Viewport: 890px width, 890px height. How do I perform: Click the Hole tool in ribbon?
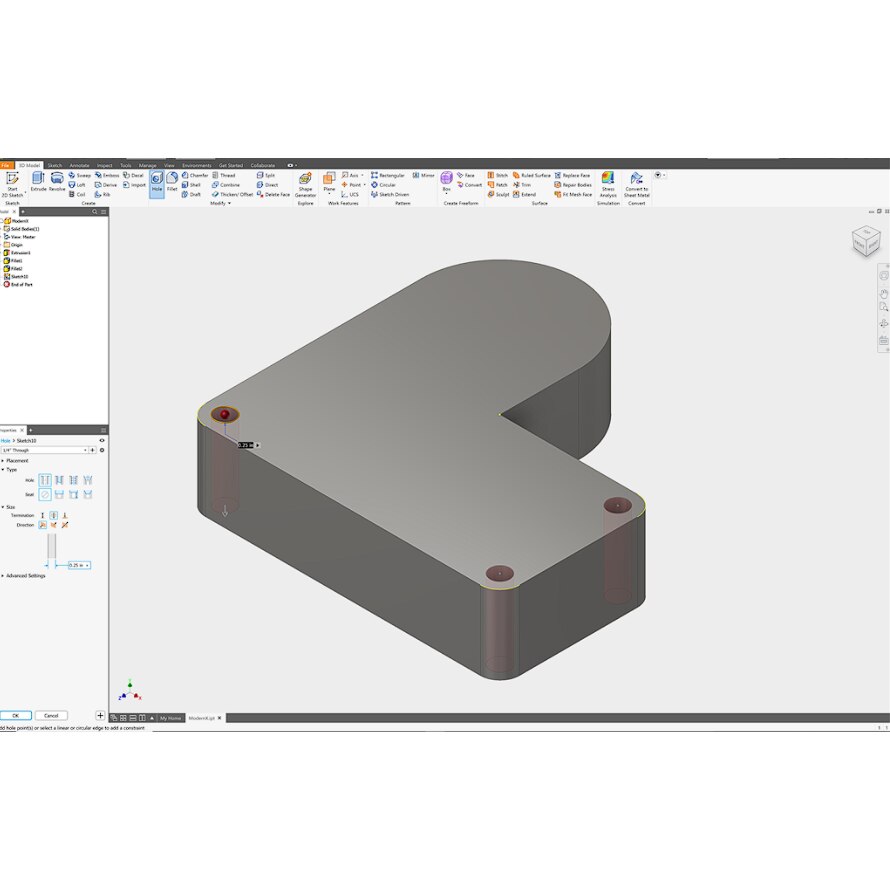coord(157,184)
